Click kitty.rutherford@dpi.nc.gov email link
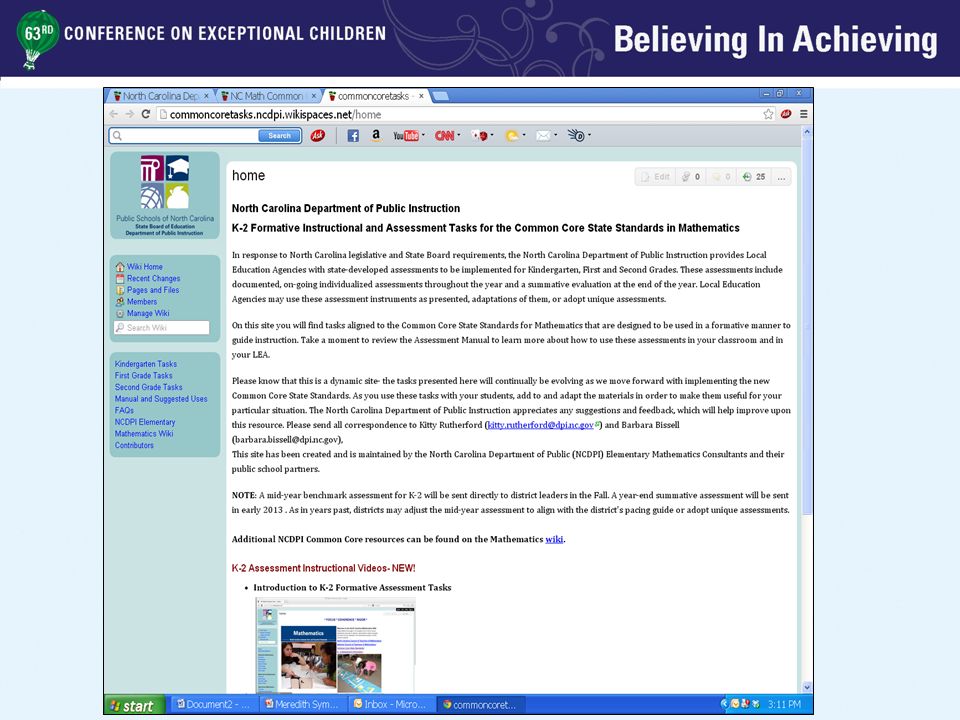 [540, 425]
